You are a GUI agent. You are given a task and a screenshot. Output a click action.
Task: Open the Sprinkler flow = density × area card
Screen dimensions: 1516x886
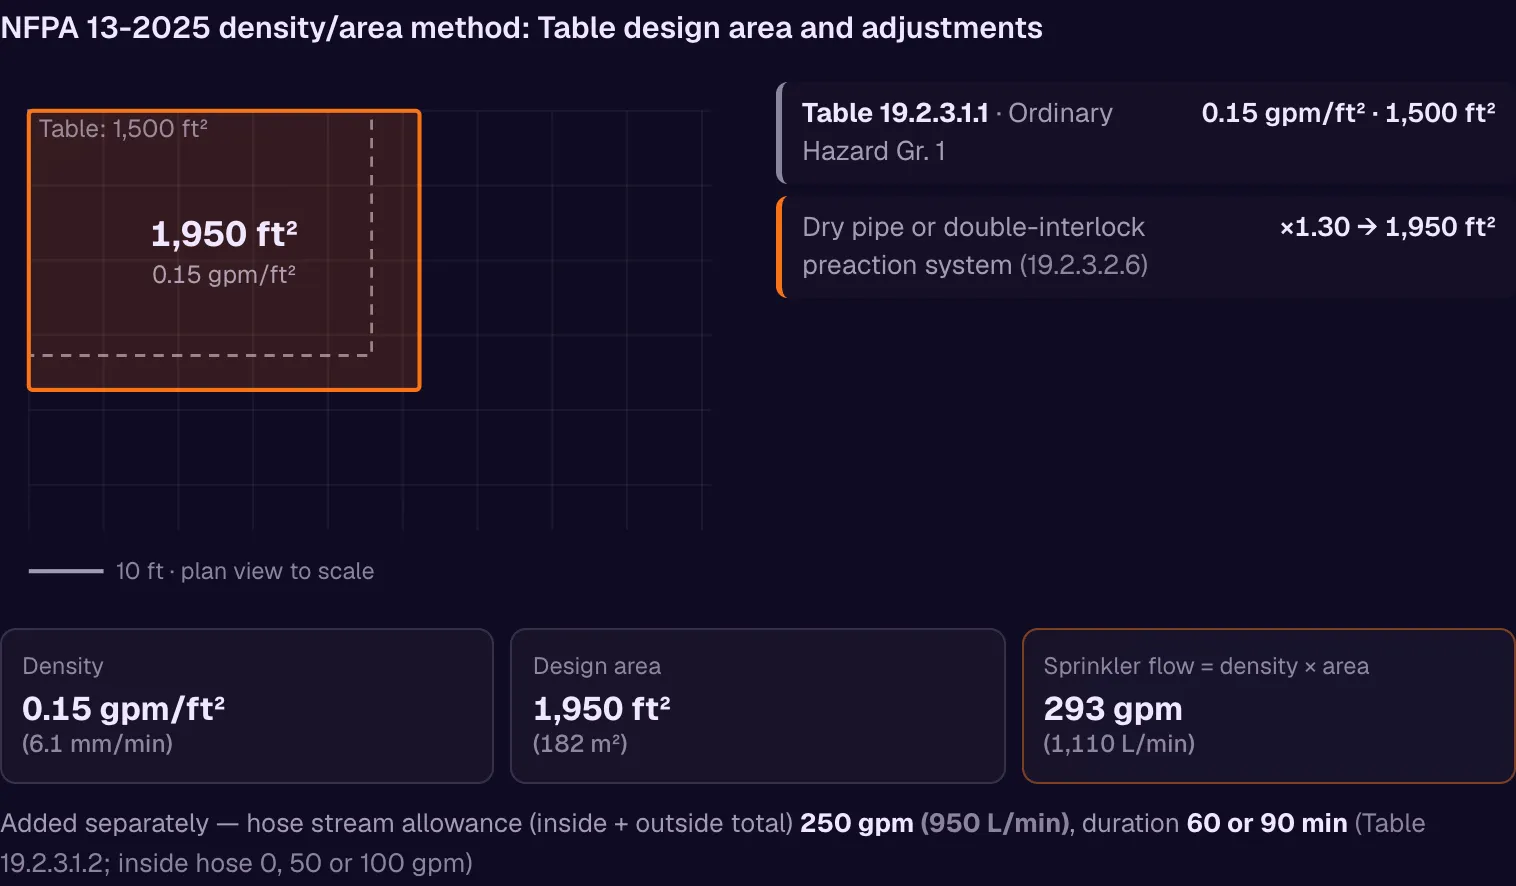pyautogui.click(x=1268, y=706)
